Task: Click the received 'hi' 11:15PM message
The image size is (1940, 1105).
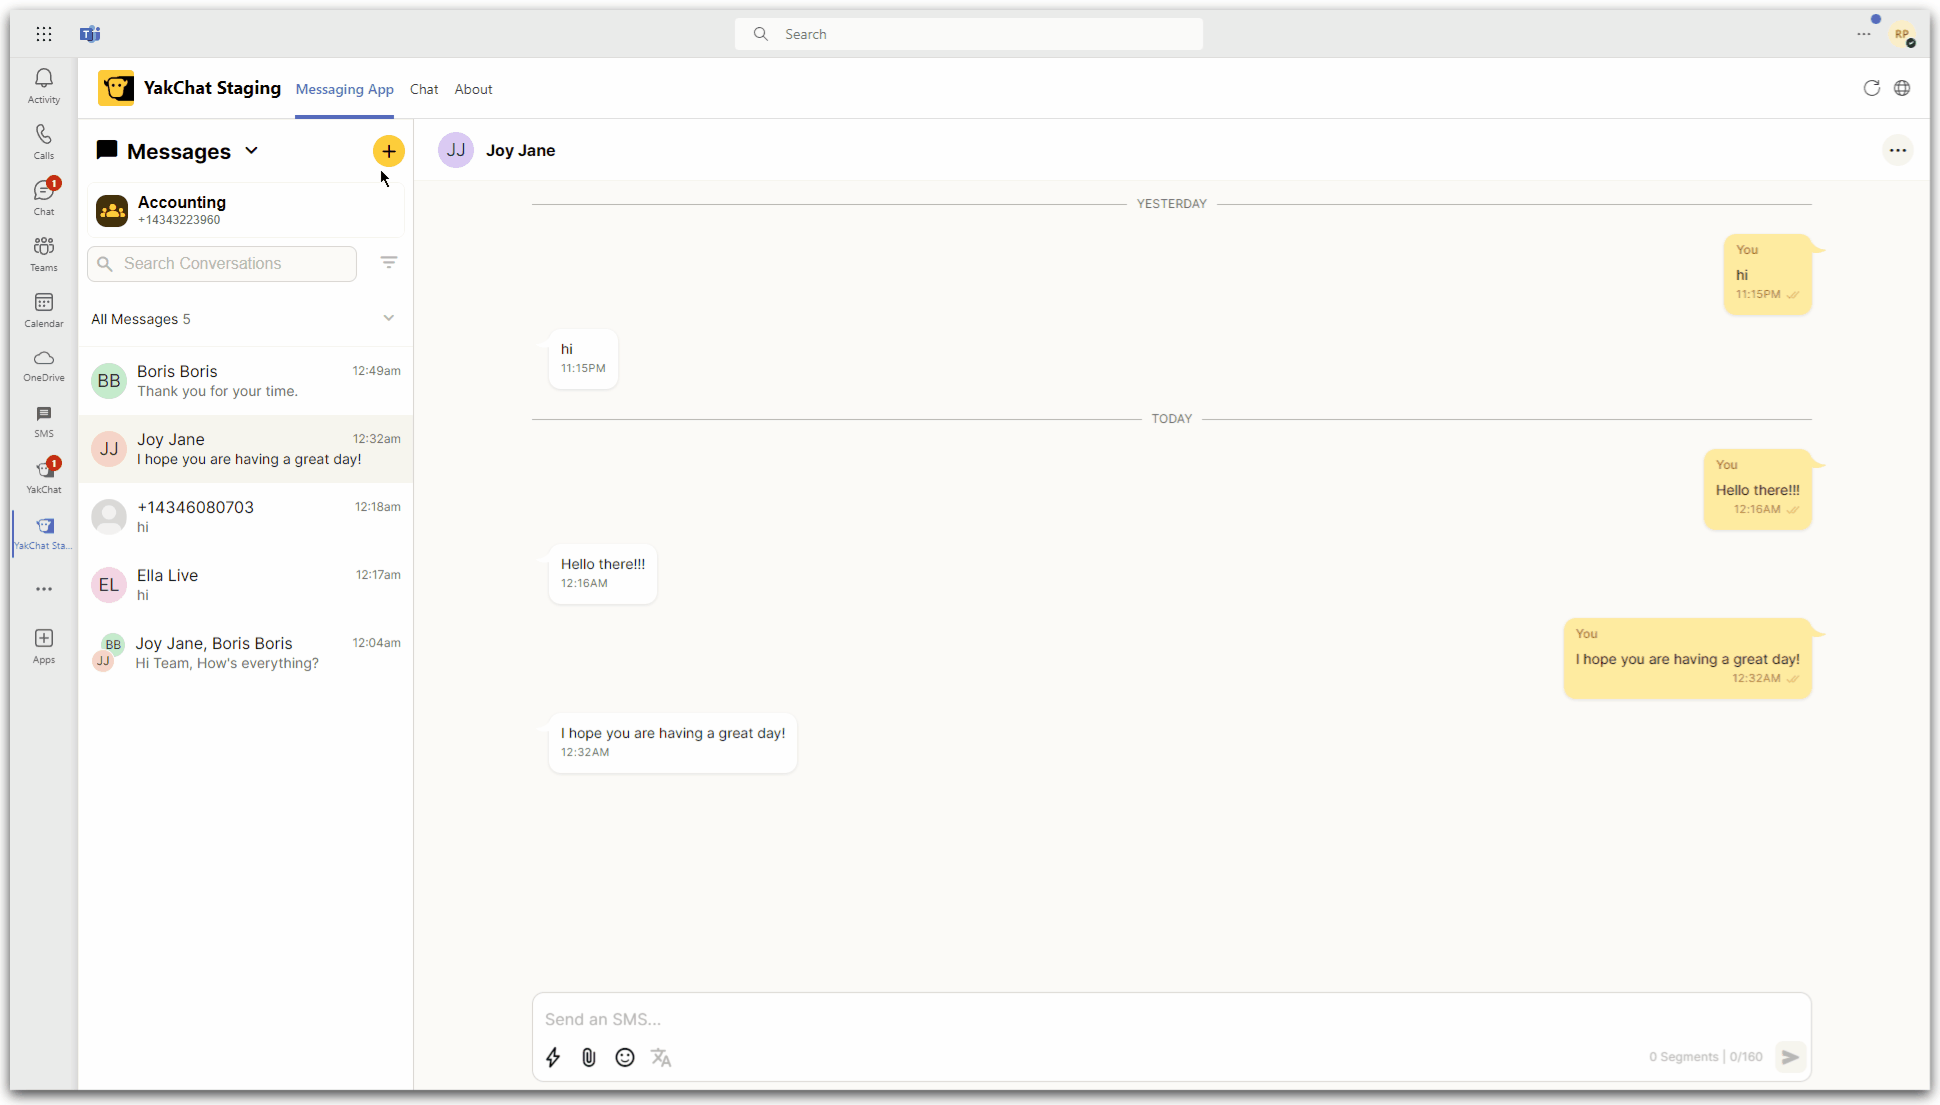Action: [583, 359]
